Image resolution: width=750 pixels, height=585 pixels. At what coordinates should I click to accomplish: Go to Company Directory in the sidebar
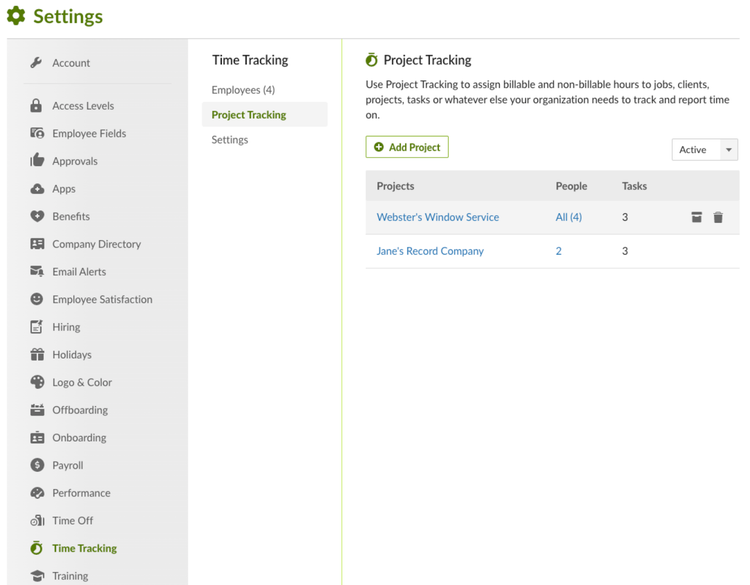coord(97,244)
